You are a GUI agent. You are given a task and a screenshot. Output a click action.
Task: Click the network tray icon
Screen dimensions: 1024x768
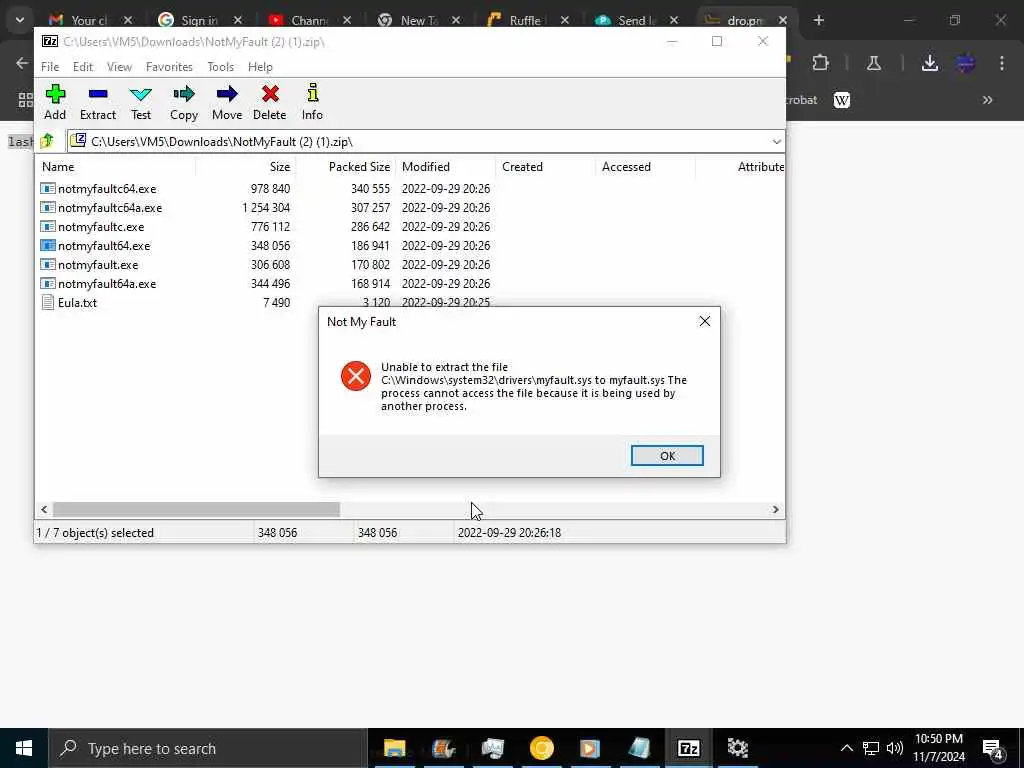pos(871,748)
